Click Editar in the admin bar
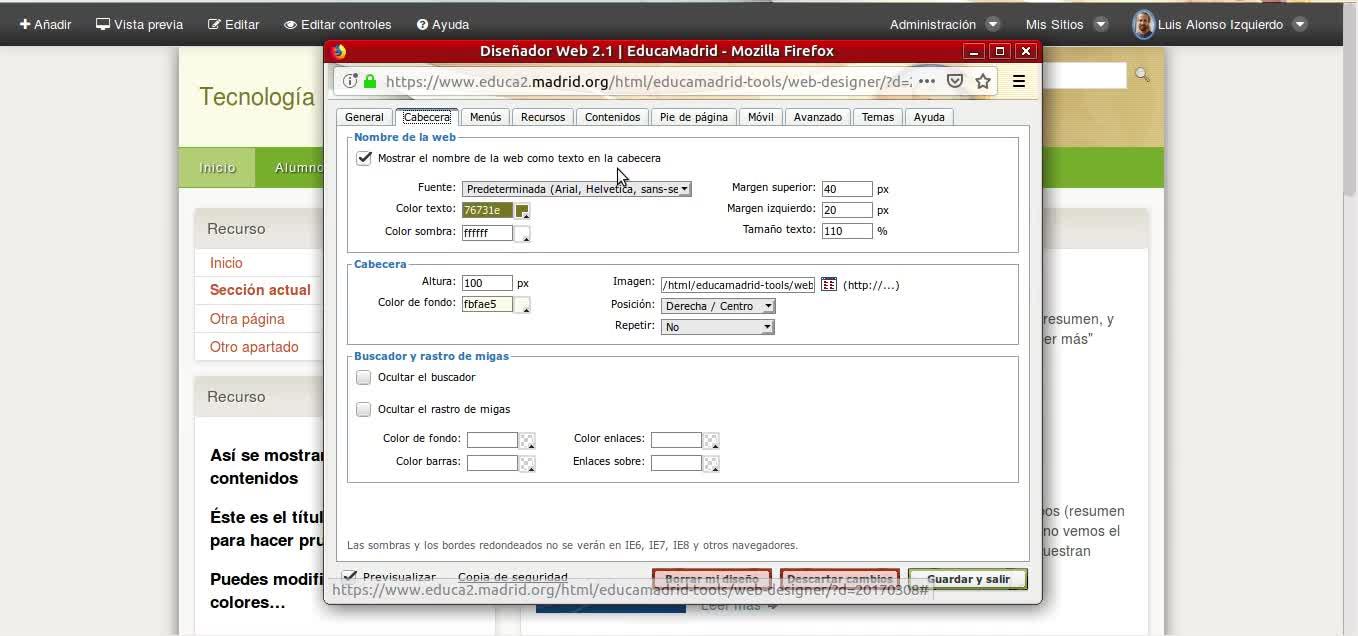1358x636 pixels. coord(234,24)
